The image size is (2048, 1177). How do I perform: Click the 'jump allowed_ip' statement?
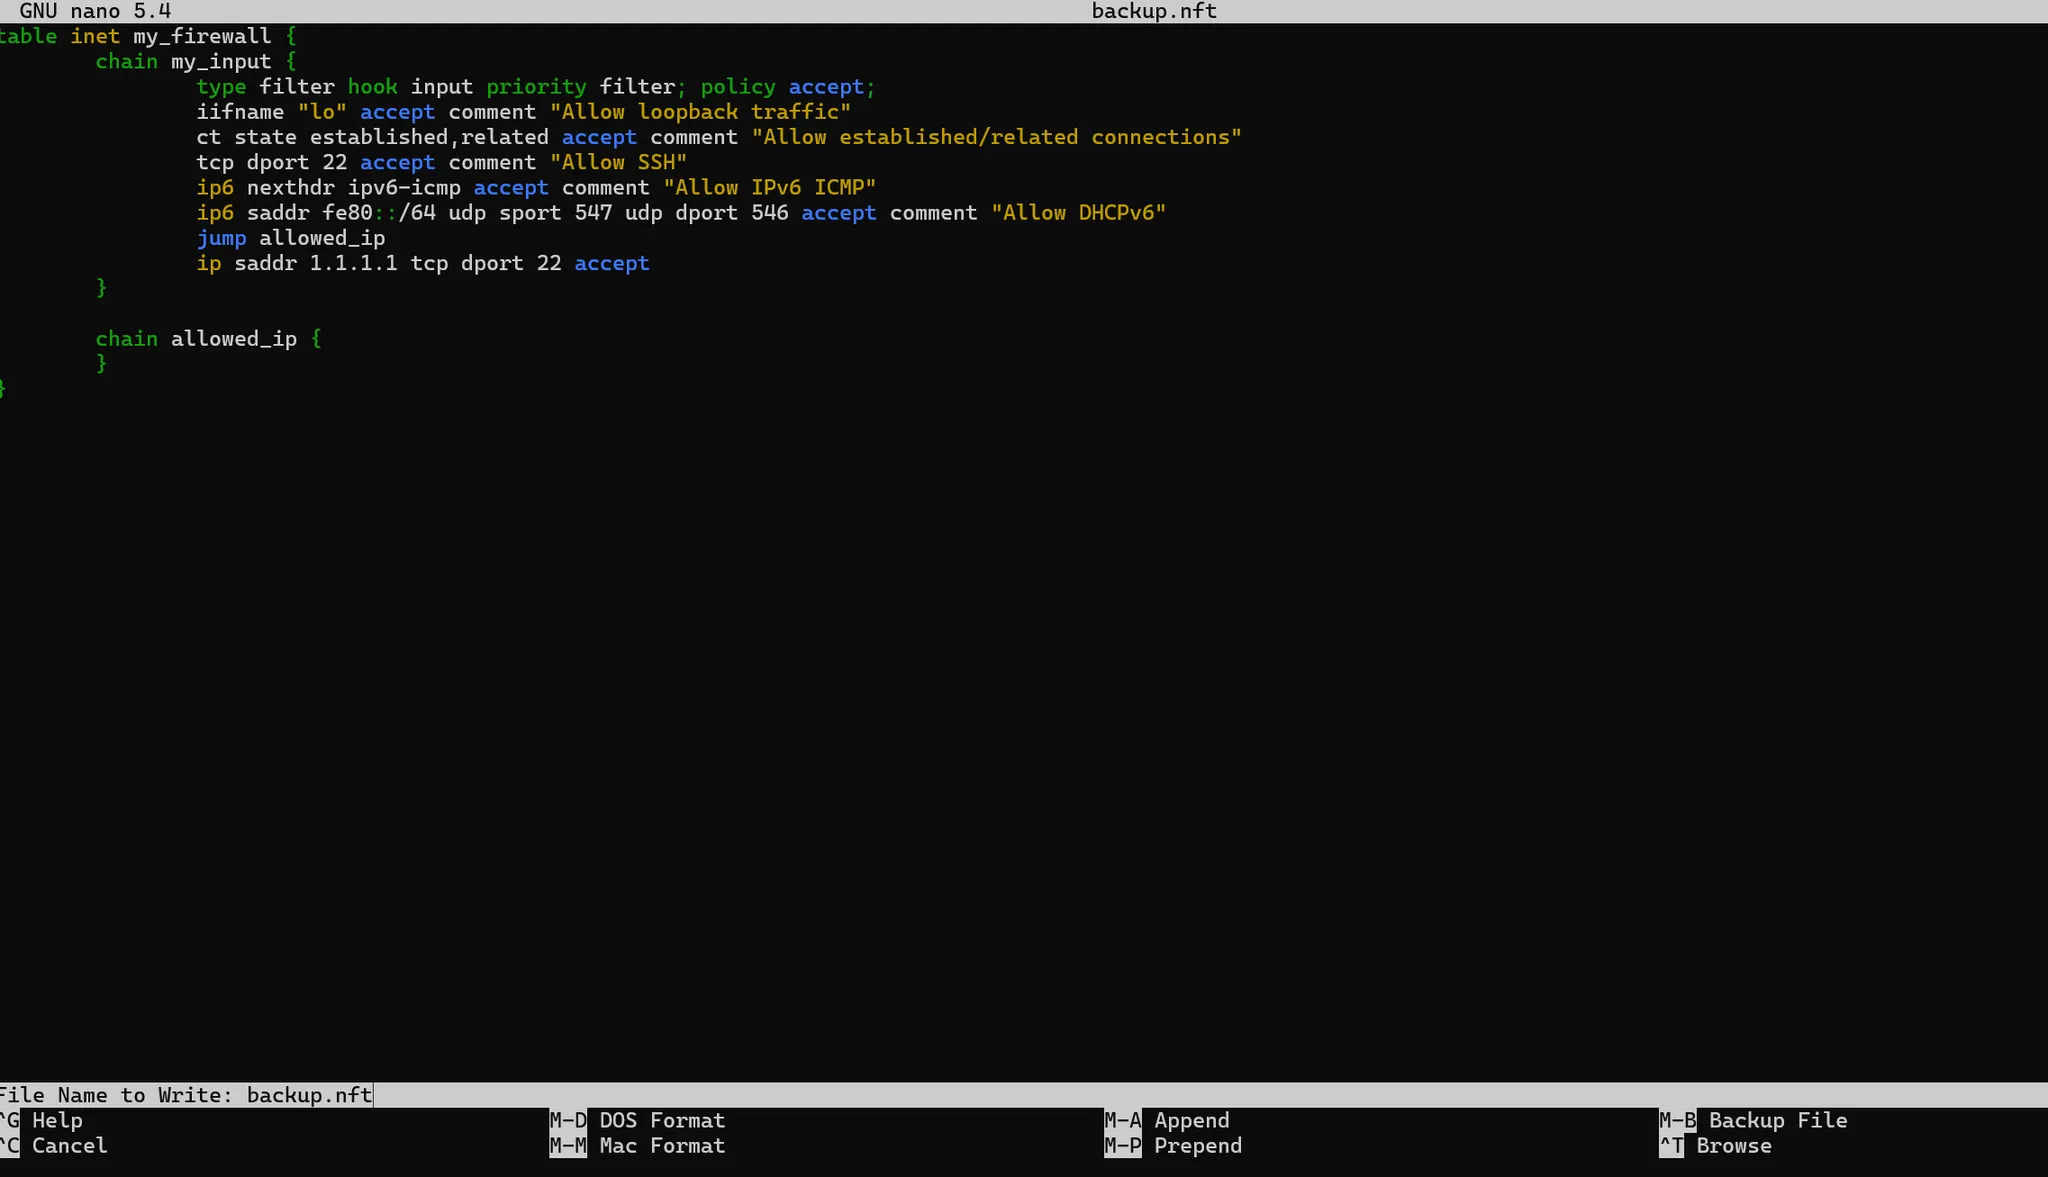tap(290, 238)
